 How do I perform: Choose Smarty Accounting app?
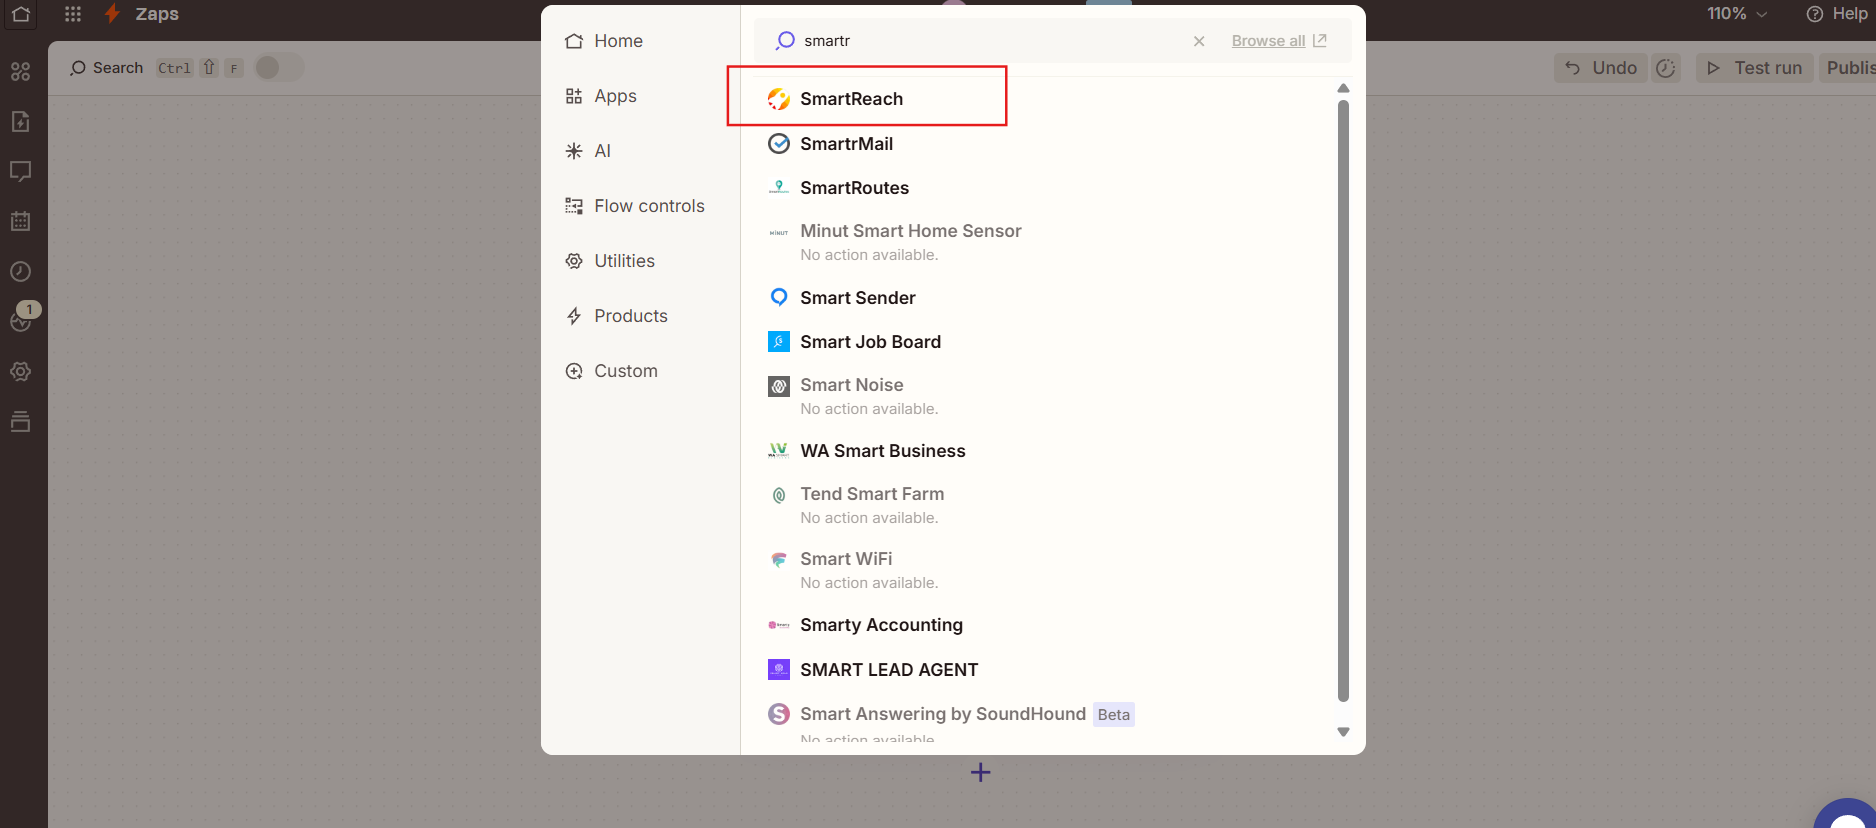[1044, 625]
